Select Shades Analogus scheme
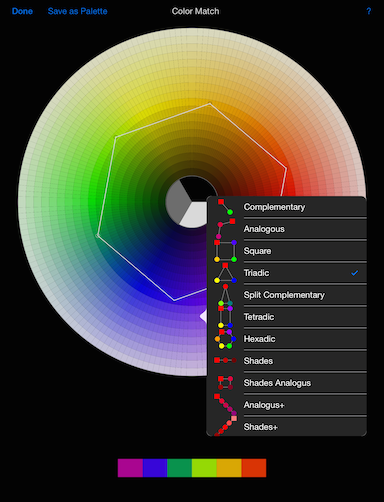Viewport: 384px width, 502px height. point(287,383)
